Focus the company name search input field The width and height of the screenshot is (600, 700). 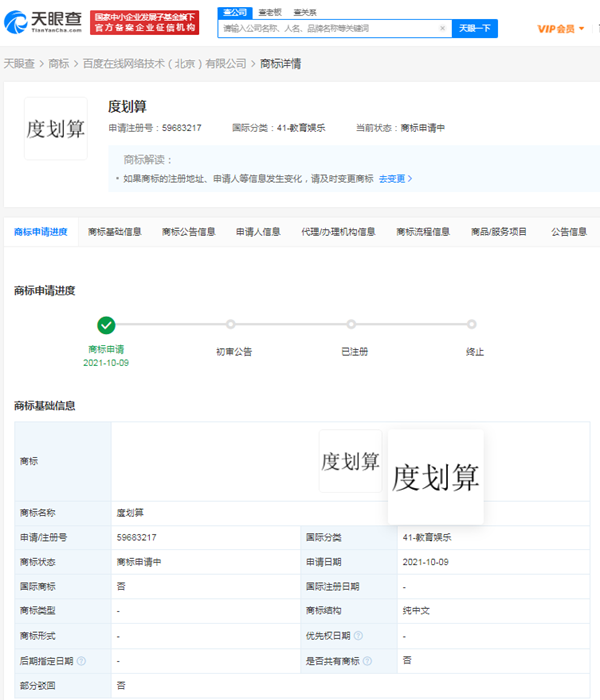tap(330, 29)
